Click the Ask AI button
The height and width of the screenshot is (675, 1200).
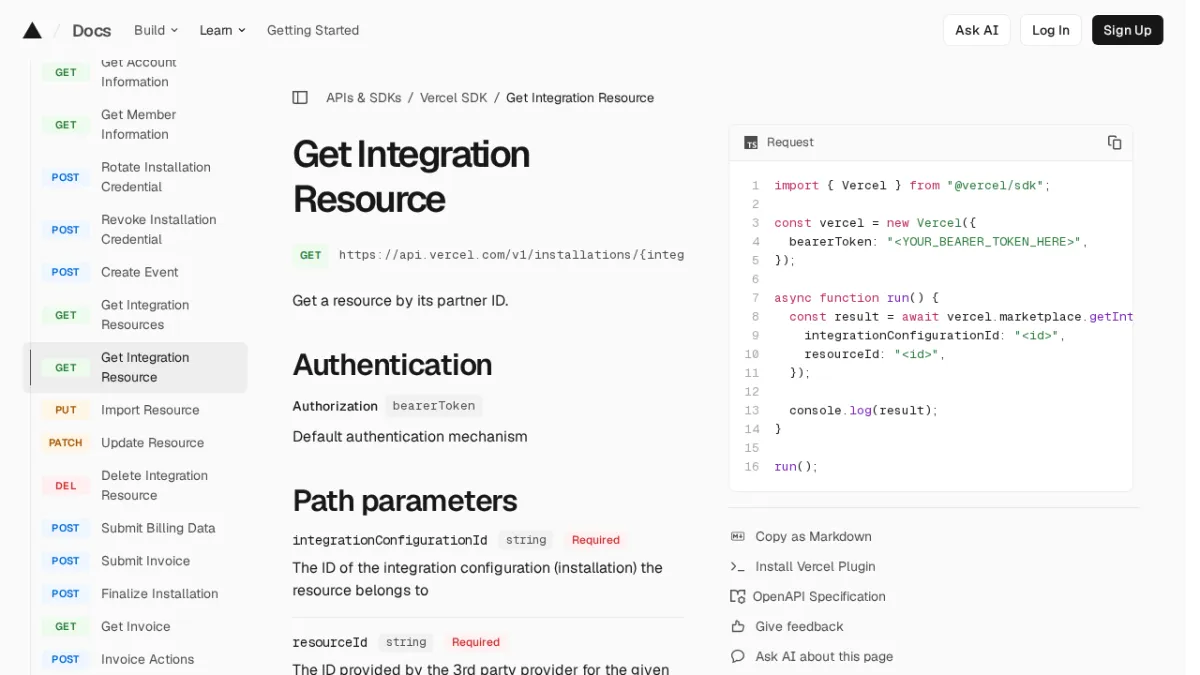point(977,30)
